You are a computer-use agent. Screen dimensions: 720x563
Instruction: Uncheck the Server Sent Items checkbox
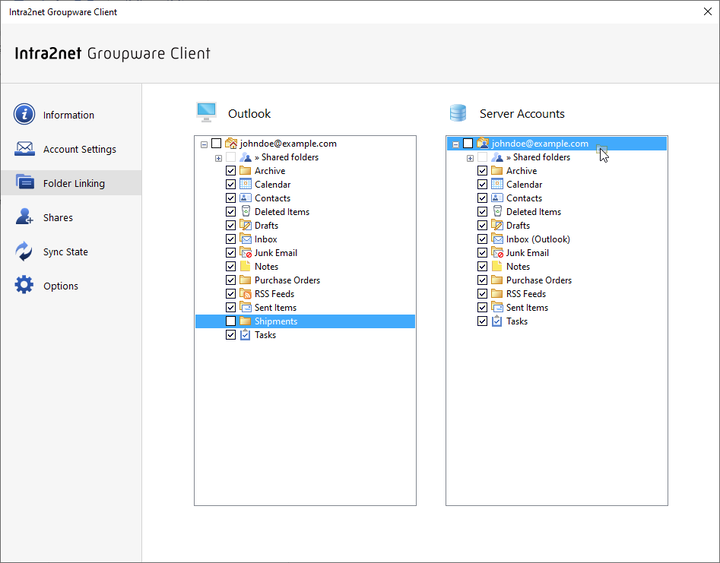(x=482, y=307)
